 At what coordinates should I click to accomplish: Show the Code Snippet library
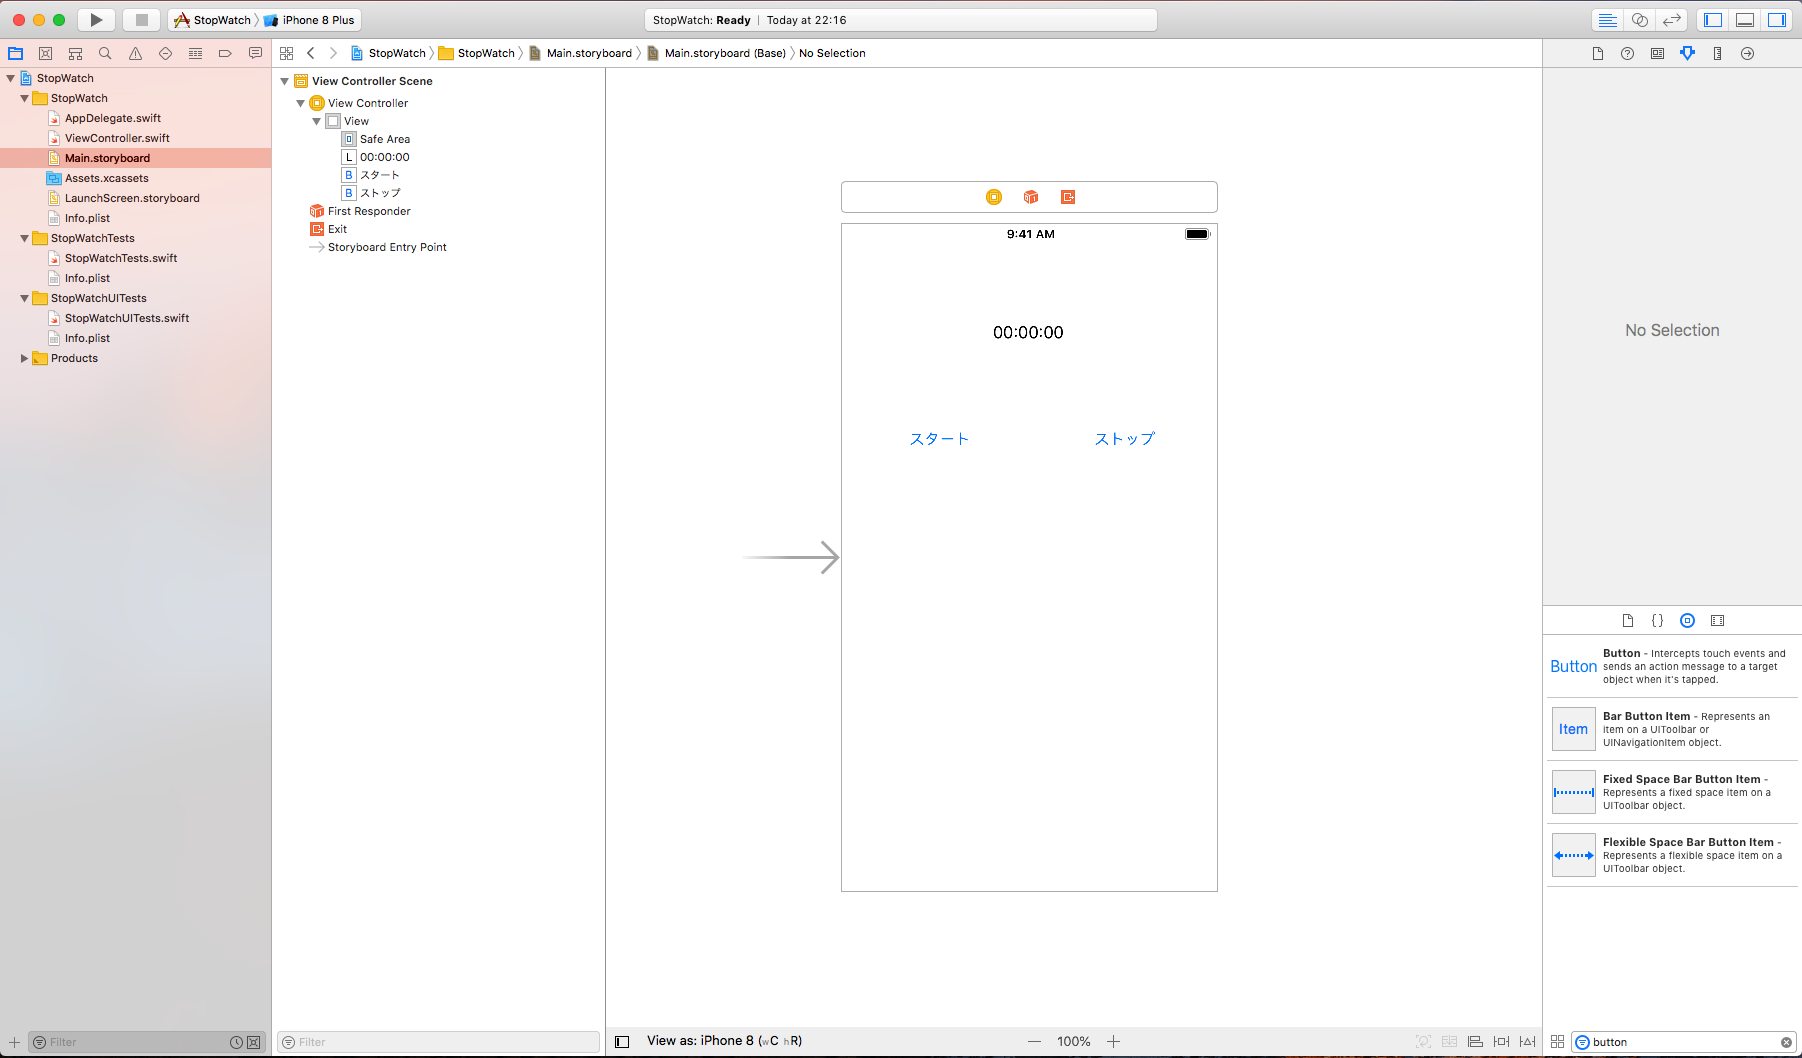(x=1658, y=620)
